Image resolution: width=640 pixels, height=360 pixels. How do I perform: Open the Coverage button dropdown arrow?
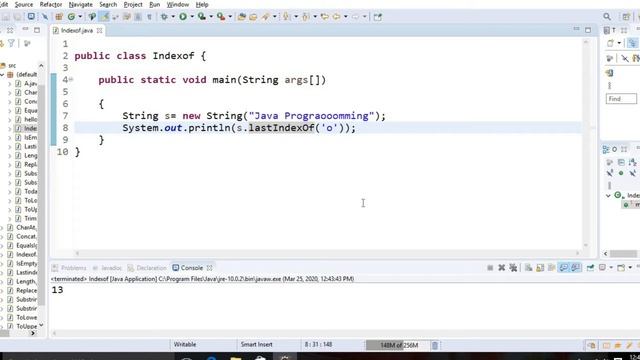click(211, 17)
